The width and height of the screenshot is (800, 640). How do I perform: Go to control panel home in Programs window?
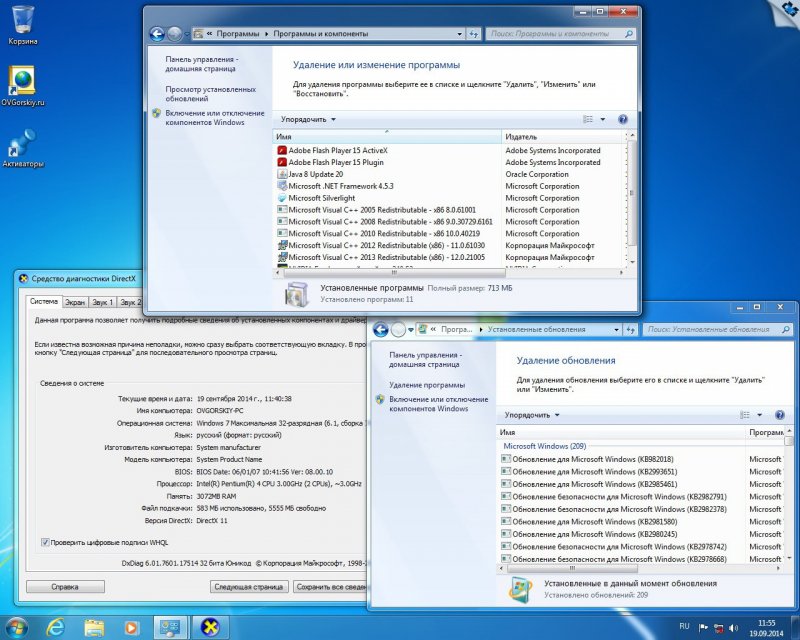tap(201, 64)
